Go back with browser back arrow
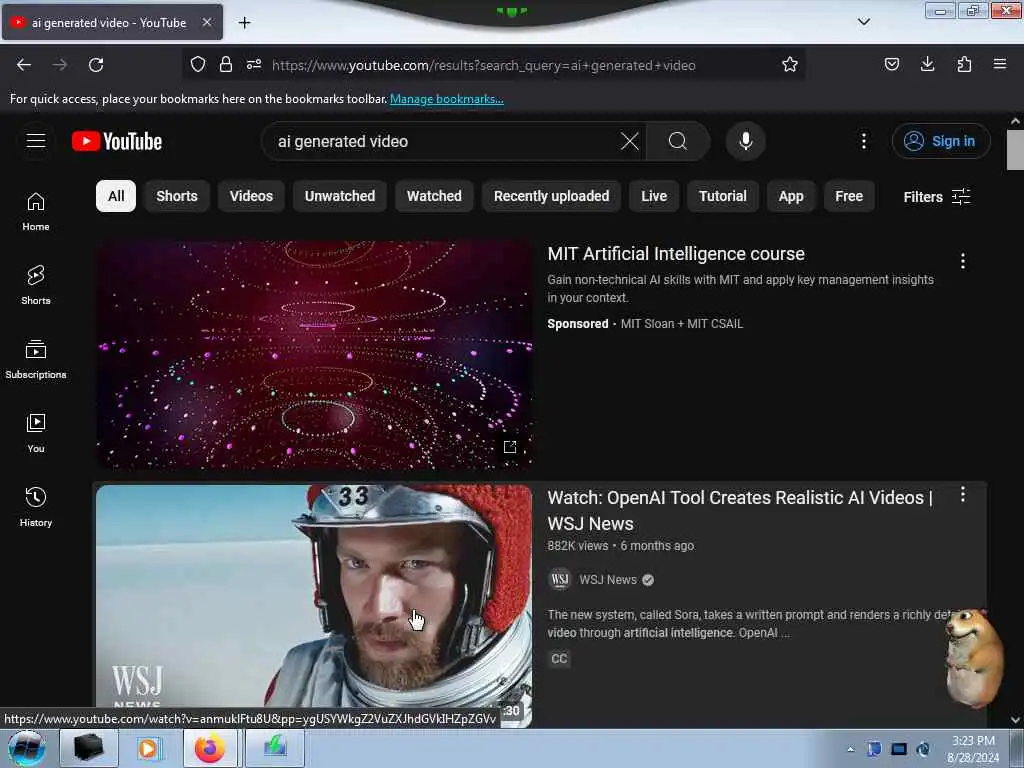Viewport: 1024px width, 768px height. 24,65
